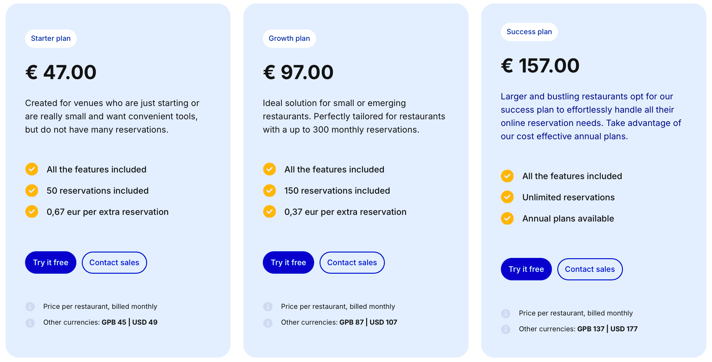This screenshot has height=362, width=712.
Task: Click info icon beside GPB 87 currencies
Action: (x=268, y=323)
